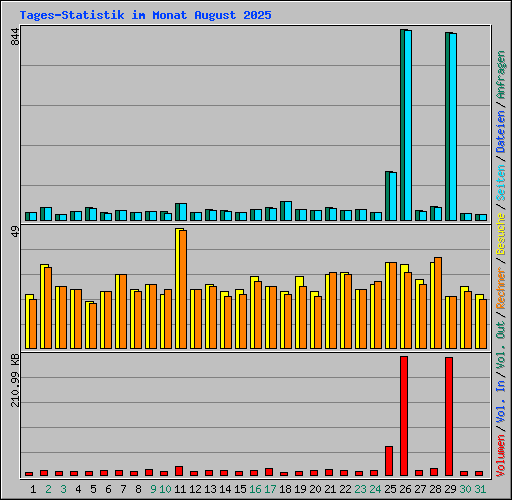The width and height of the screenshot is (512, 500).
Task: Click the 'Anfragen' legend label
Action: [x=501, y=75]
